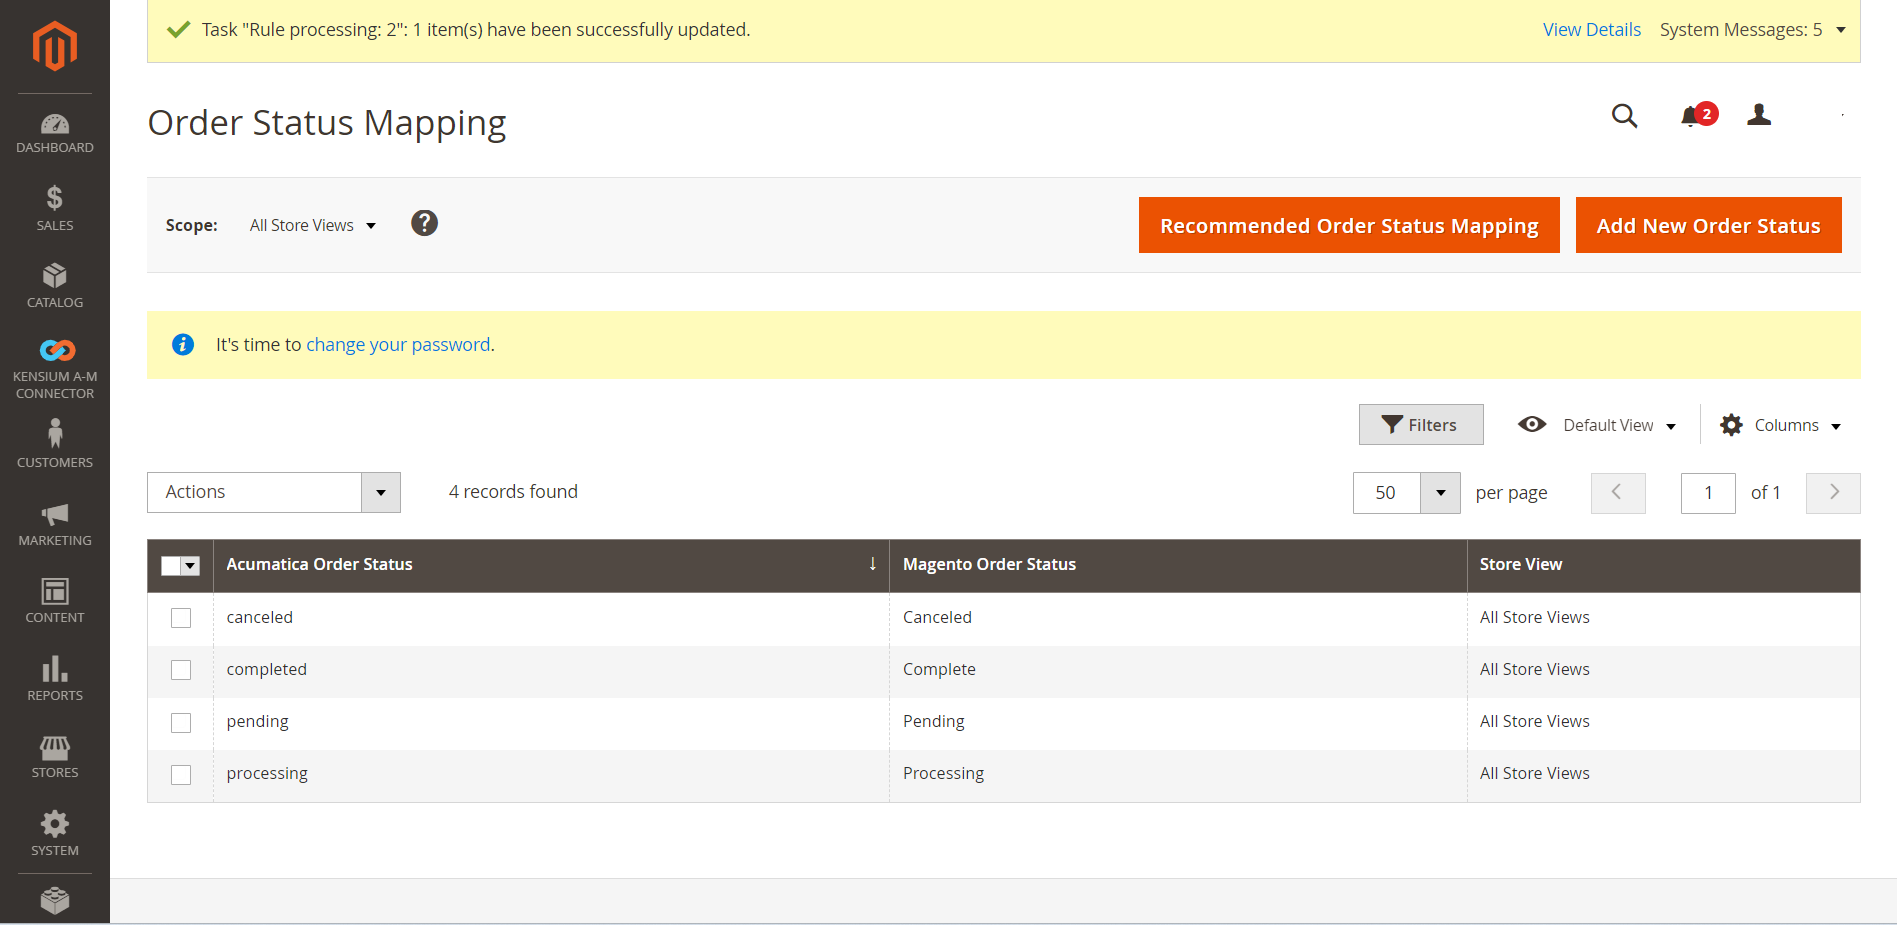Viewport: 1897px width, 925px height.
Task: Click the Magento logo
Action: pyautogui.click(x=54, y=45)
